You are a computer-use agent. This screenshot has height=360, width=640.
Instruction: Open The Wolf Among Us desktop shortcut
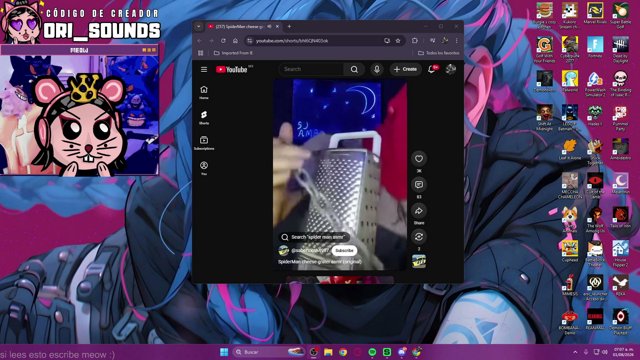tap(595, 220)
